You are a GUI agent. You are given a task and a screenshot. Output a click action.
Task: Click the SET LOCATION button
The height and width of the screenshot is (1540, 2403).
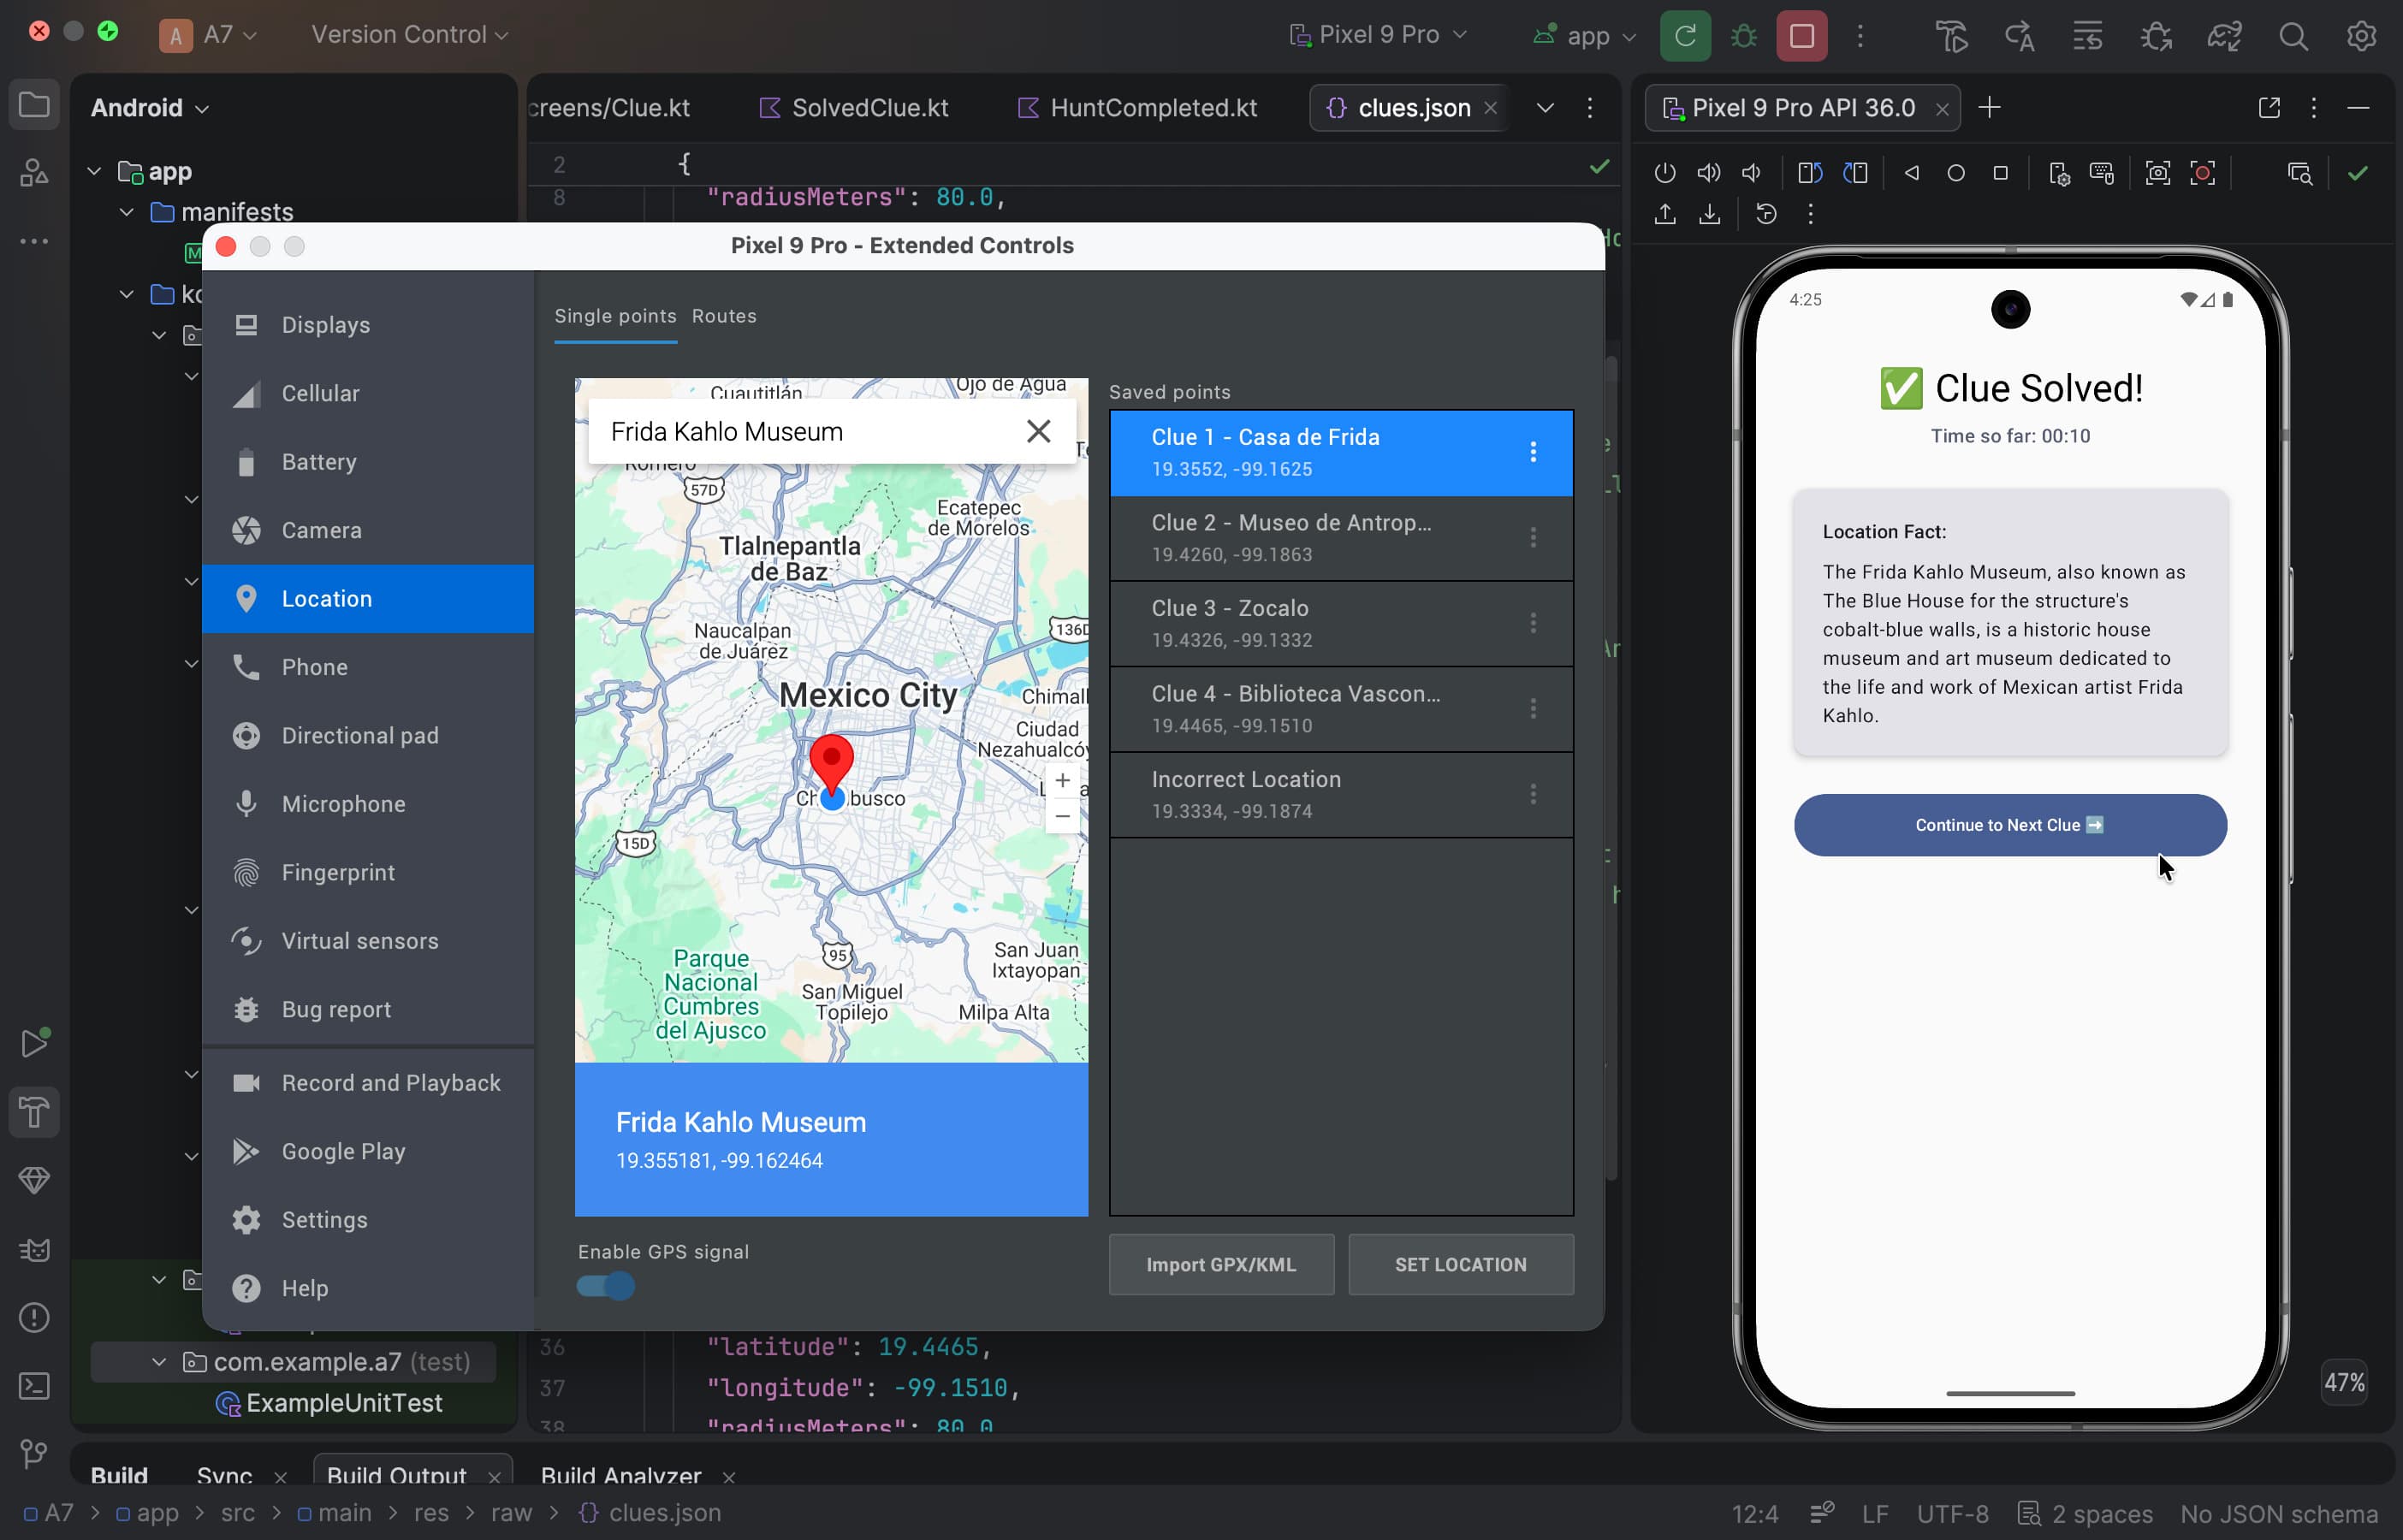point(1461,1264)
